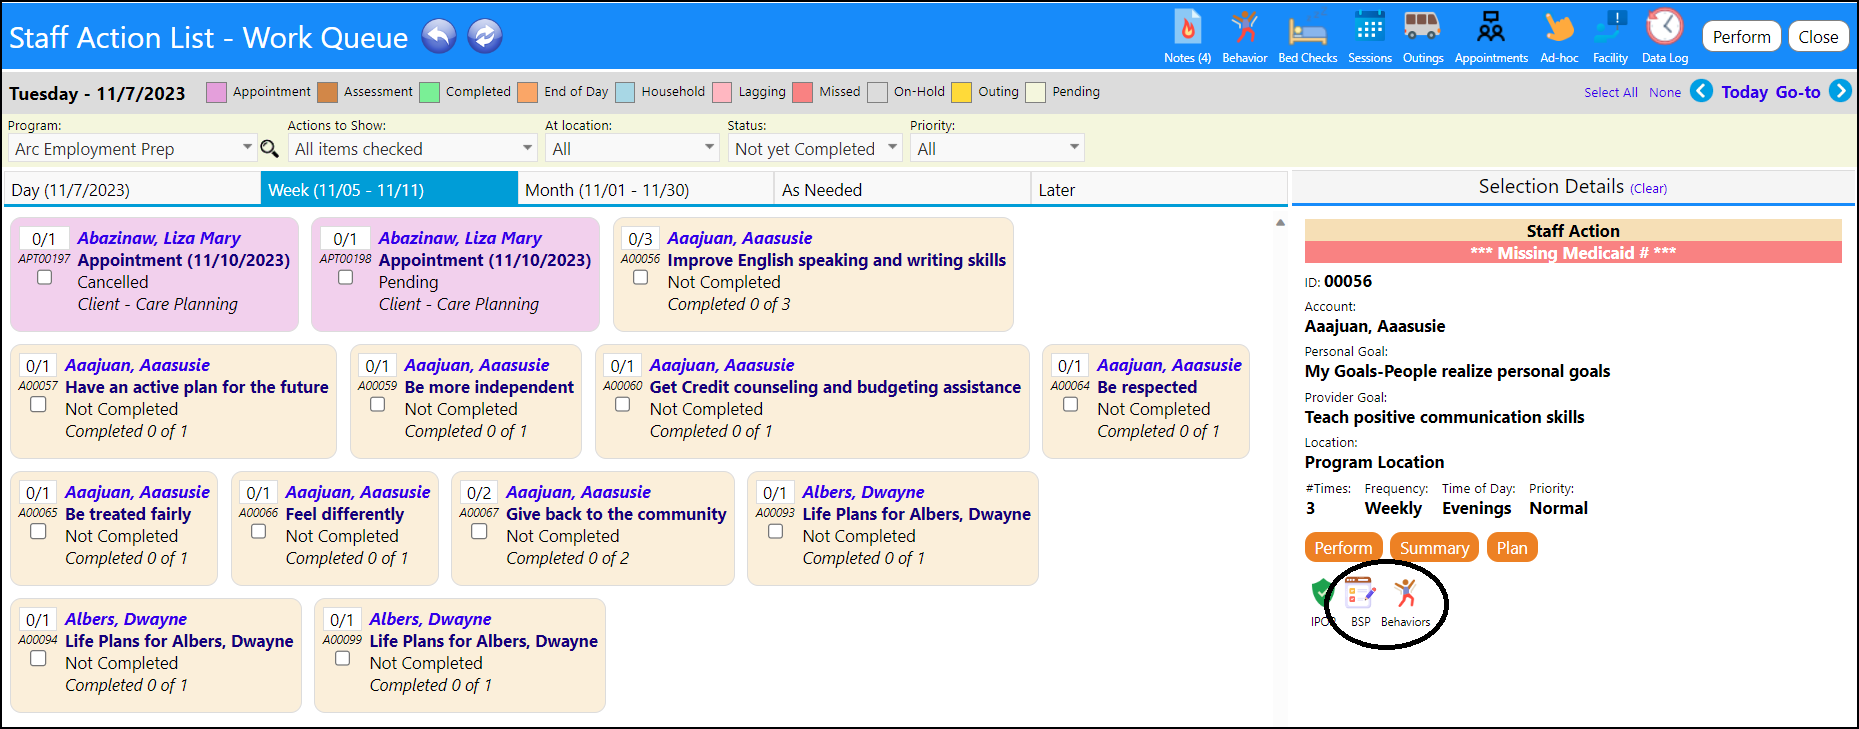Open the Facility icon
The image size is (1859, 729).
(x=1610, y=37)
